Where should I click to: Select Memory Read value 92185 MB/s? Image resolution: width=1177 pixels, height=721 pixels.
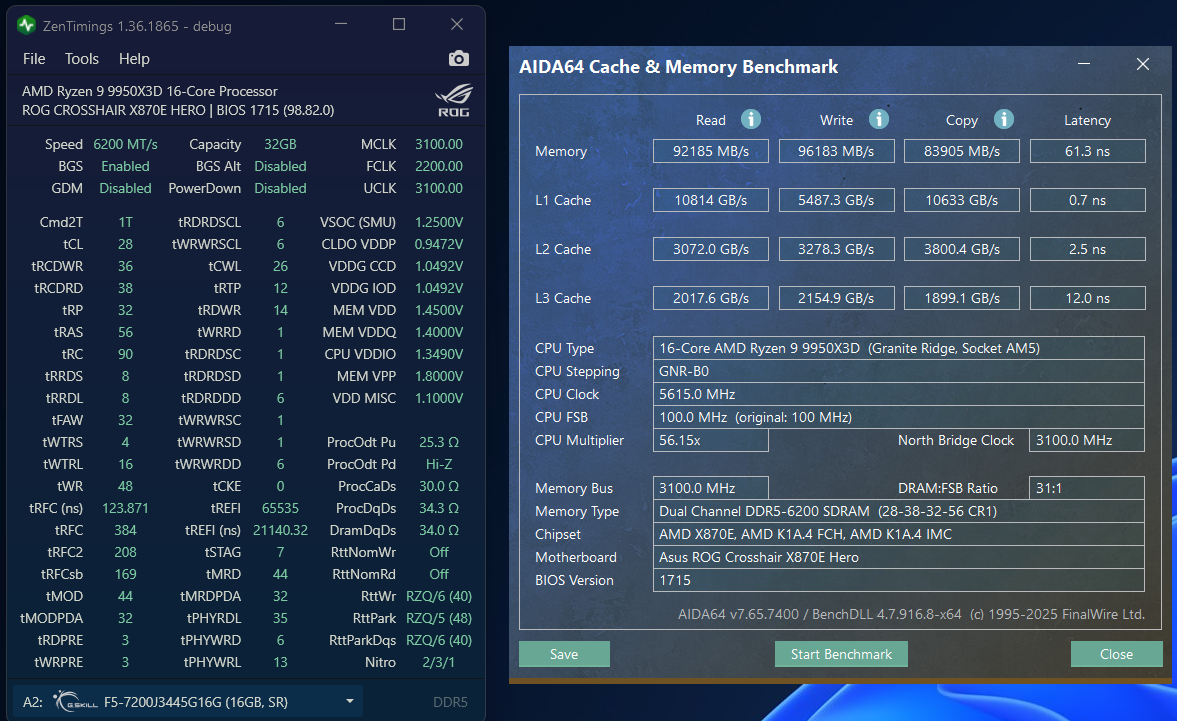tap(711, 151)
